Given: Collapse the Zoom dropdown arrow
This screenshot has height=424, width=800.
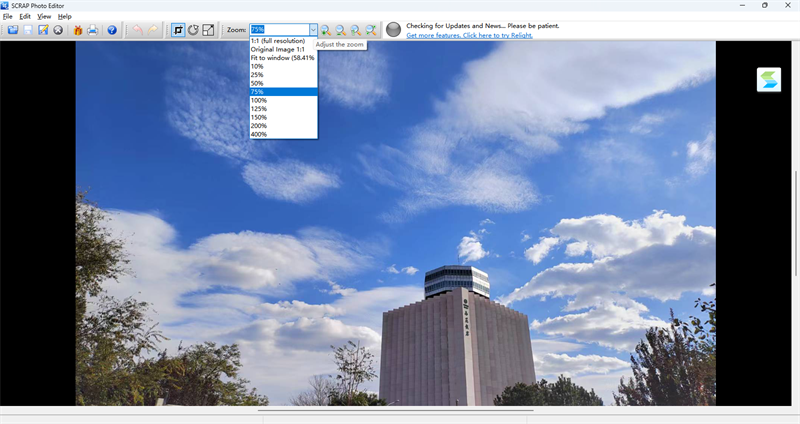Looking at the screenshot, I should pyautogui.click(x=312, y=30).
